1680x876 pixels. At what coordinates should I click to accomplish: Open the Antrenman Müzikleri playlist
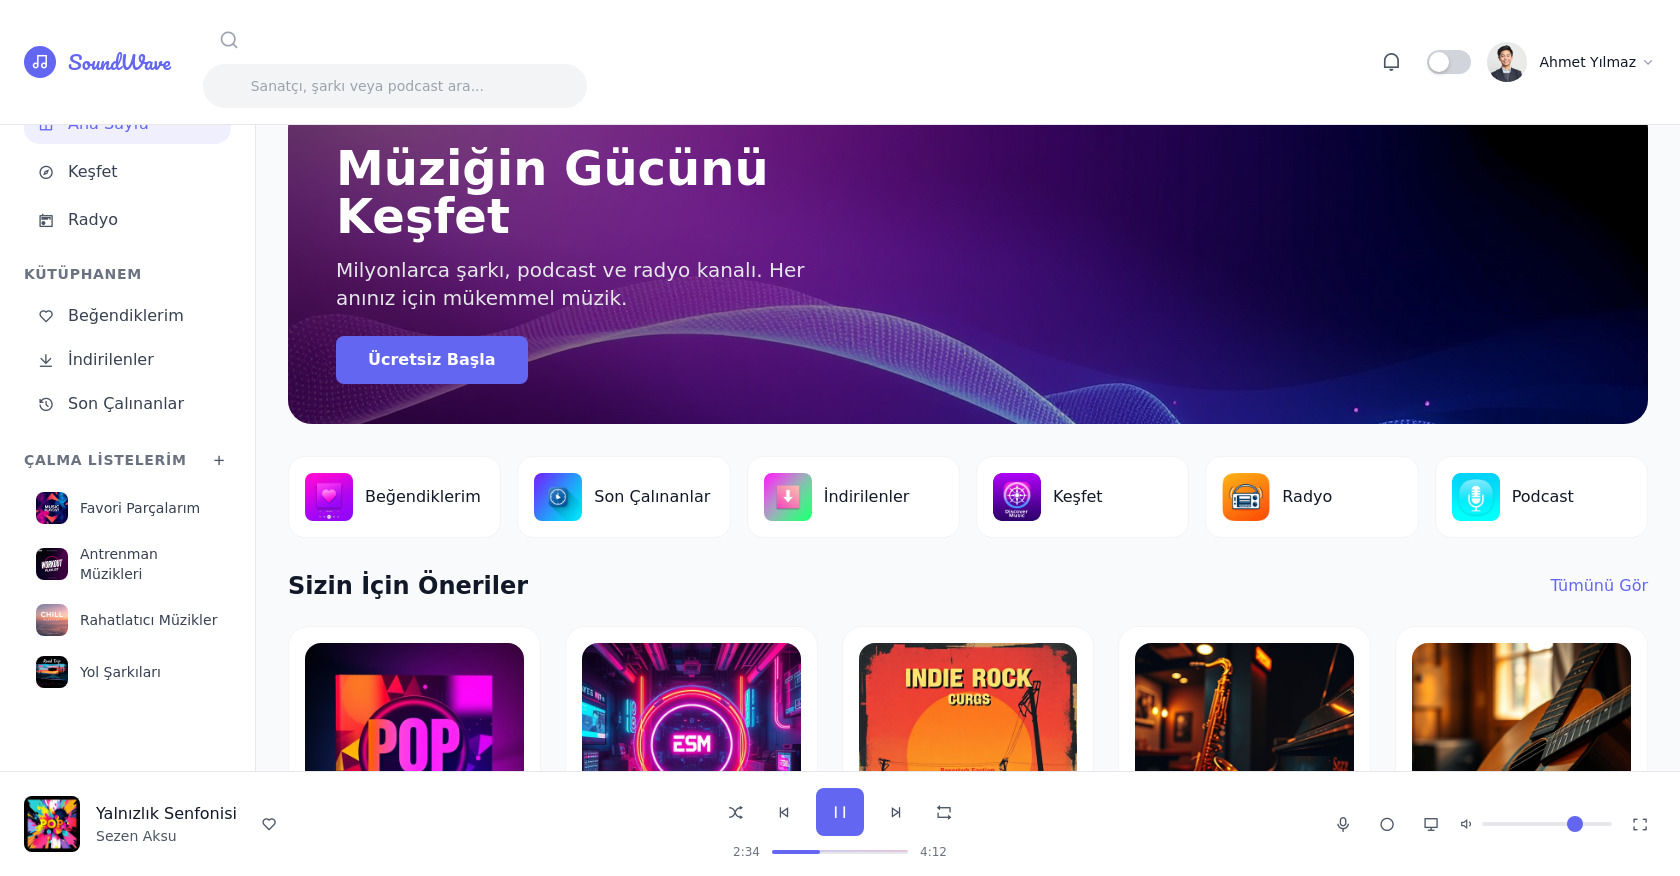[127, 564]
